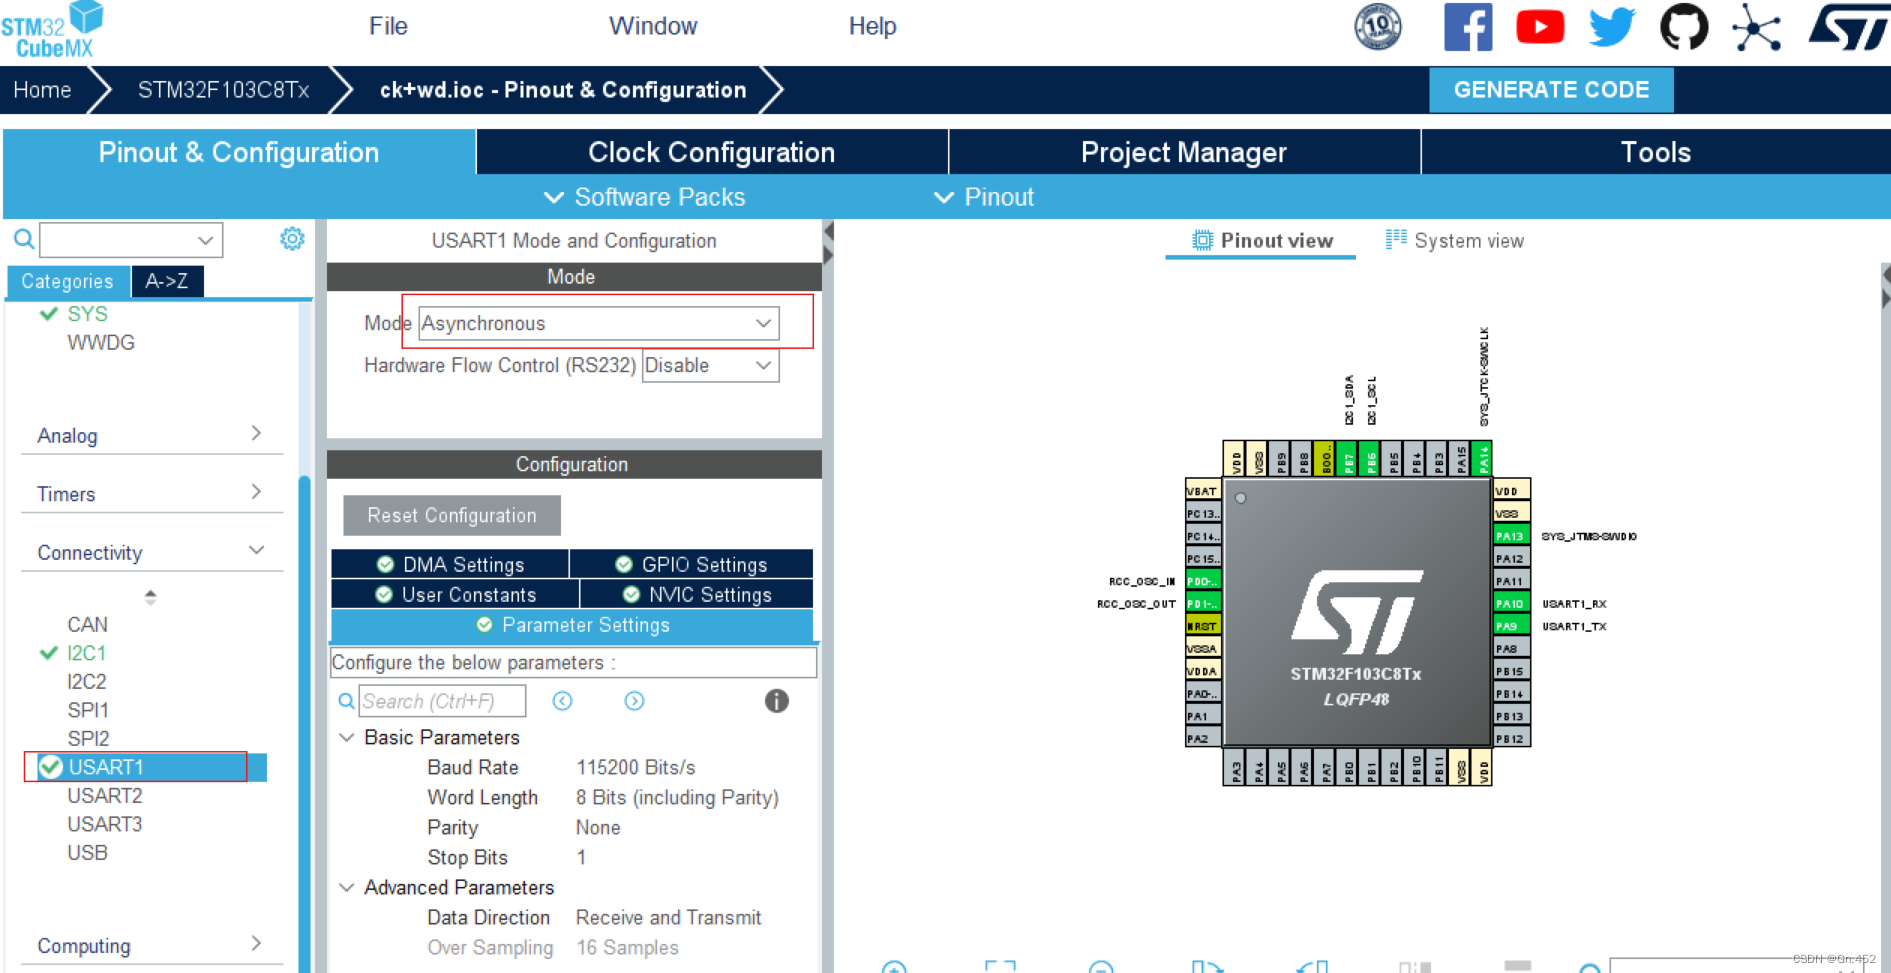Screen dimensions: 1891x973
Task: Switch to System view
Action: coord(1455,240)
